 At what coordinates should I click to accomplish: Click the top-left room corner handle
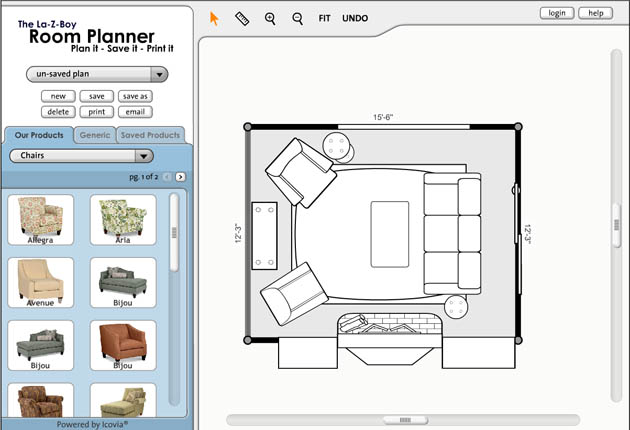tap(248, 127)
